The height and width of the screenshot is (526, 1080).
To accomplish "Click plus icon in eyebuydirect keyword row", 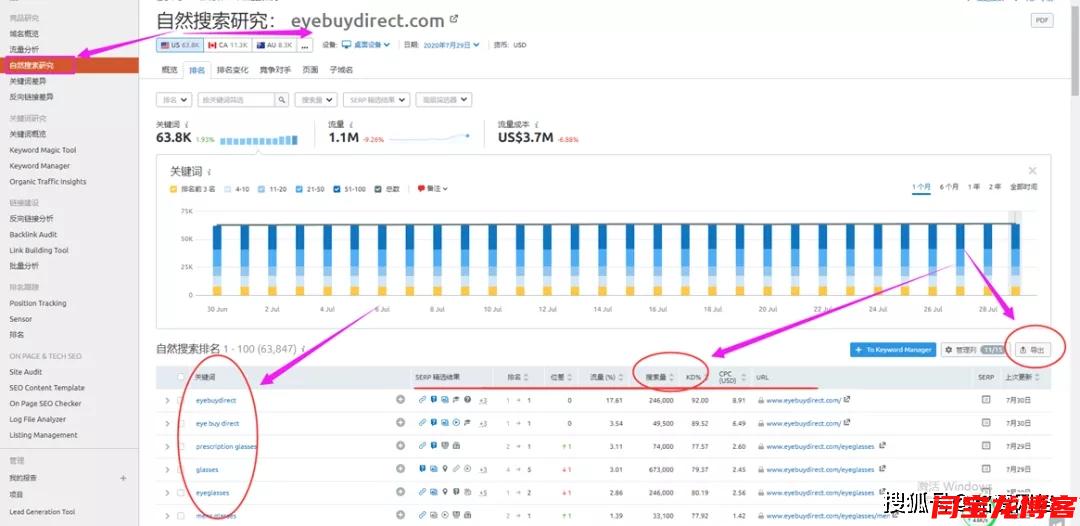I will pos(400,400).
